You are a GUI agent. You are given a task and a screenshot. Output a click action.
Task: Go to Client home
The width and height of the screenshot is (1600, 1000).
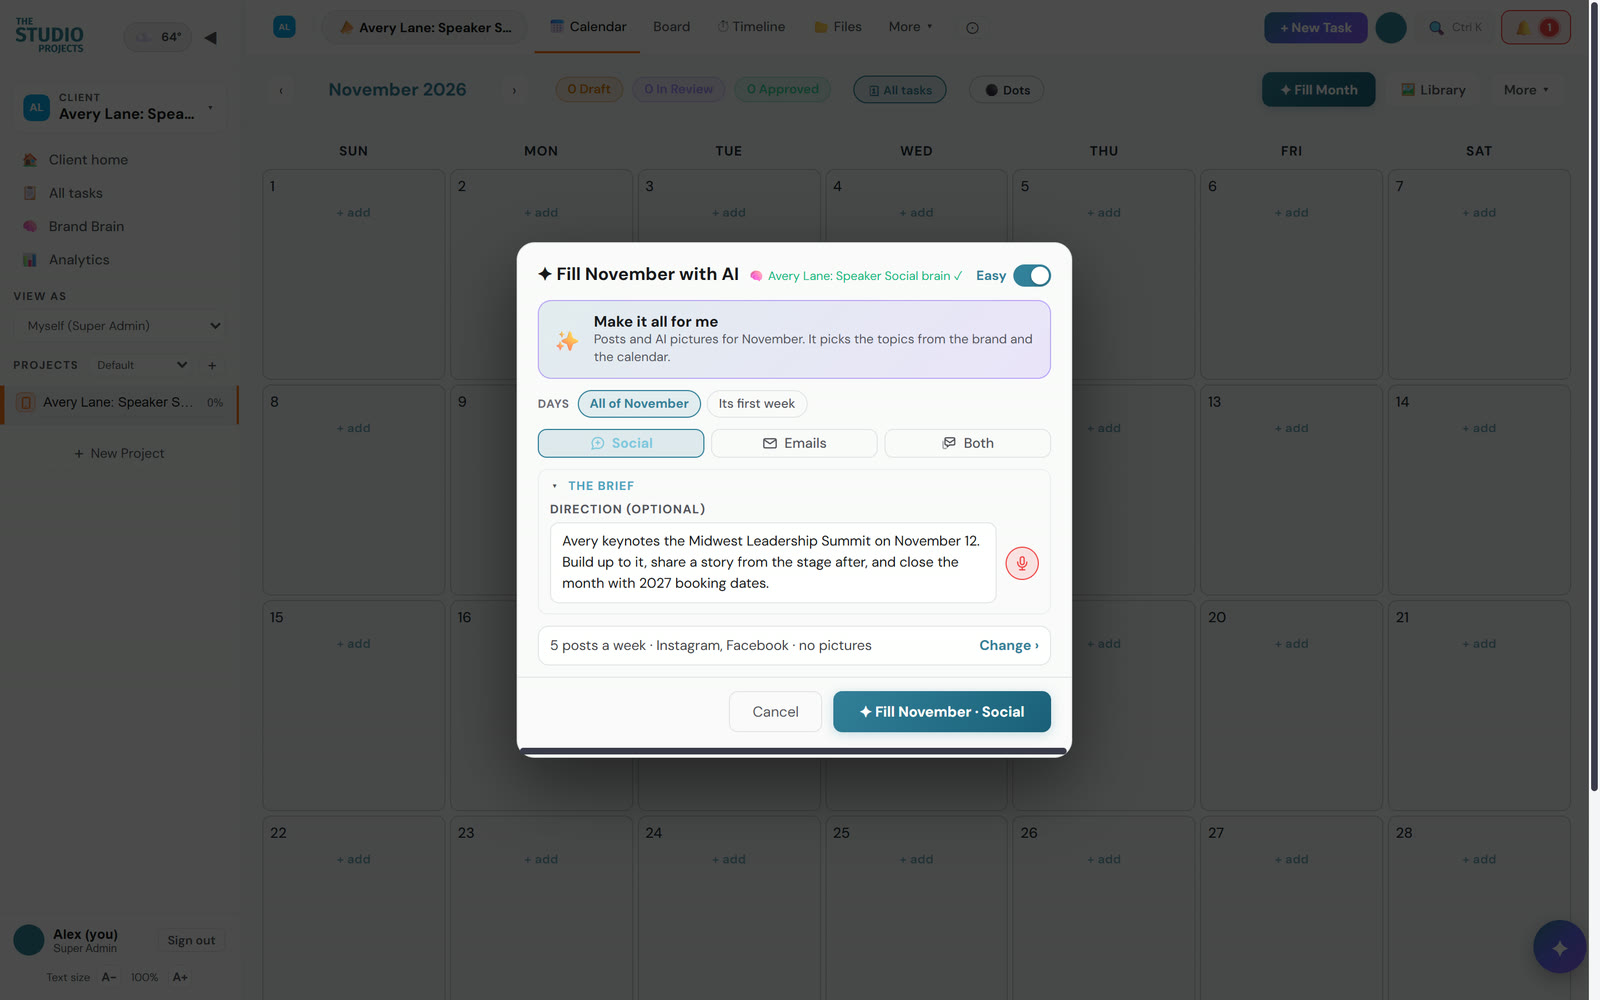click(x=88, y=160)
